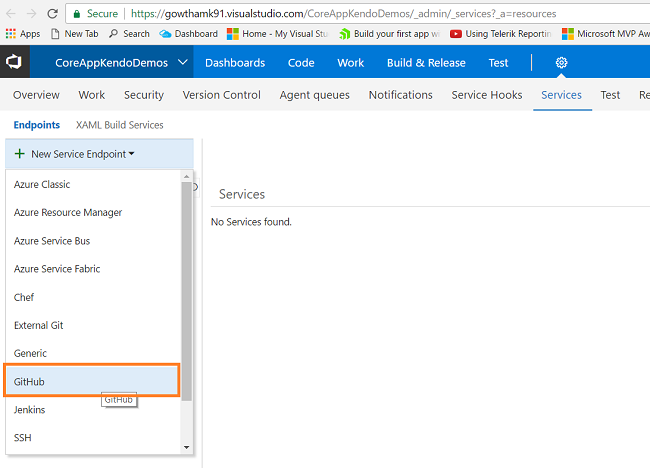Switch to the Test admin tab

pos(610,95)
